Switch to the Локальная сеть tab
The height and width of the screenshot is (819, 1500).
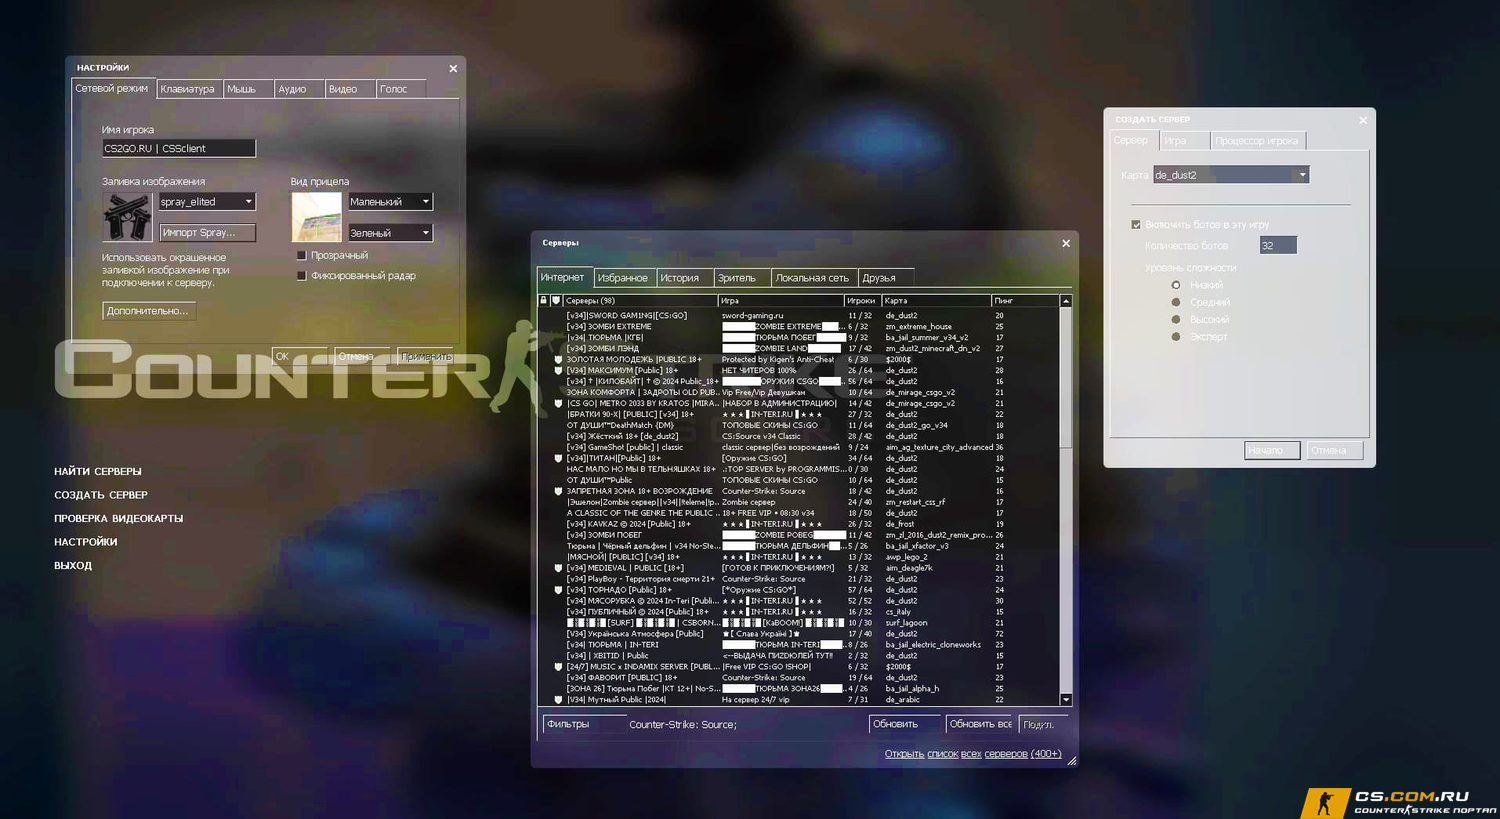813,278
